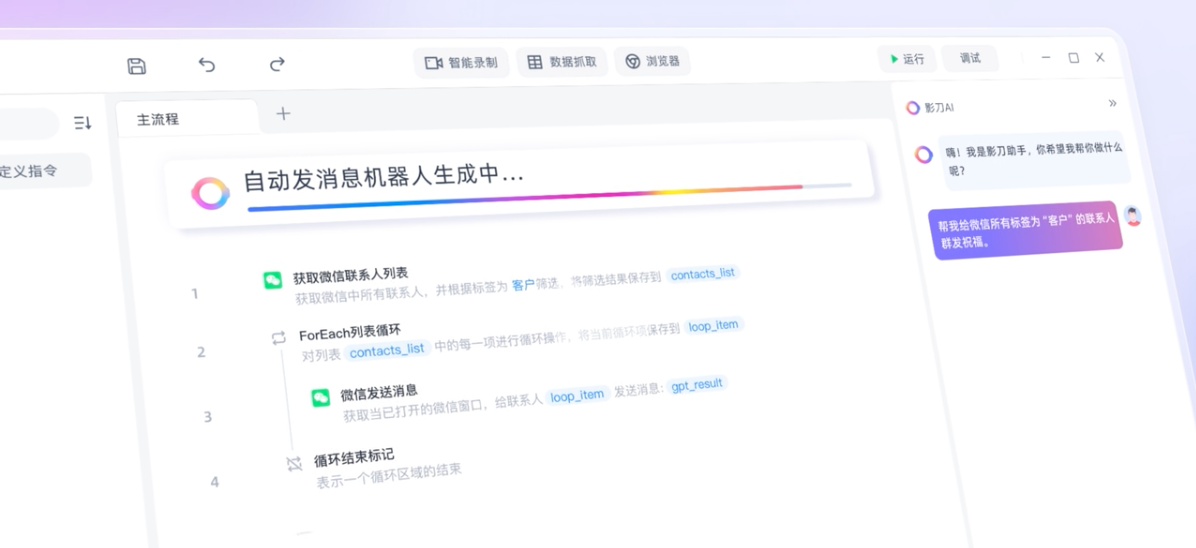Click the 客户 tag link in step 1
This screenshot has width=1196, height=548.
tap(523, 285)
